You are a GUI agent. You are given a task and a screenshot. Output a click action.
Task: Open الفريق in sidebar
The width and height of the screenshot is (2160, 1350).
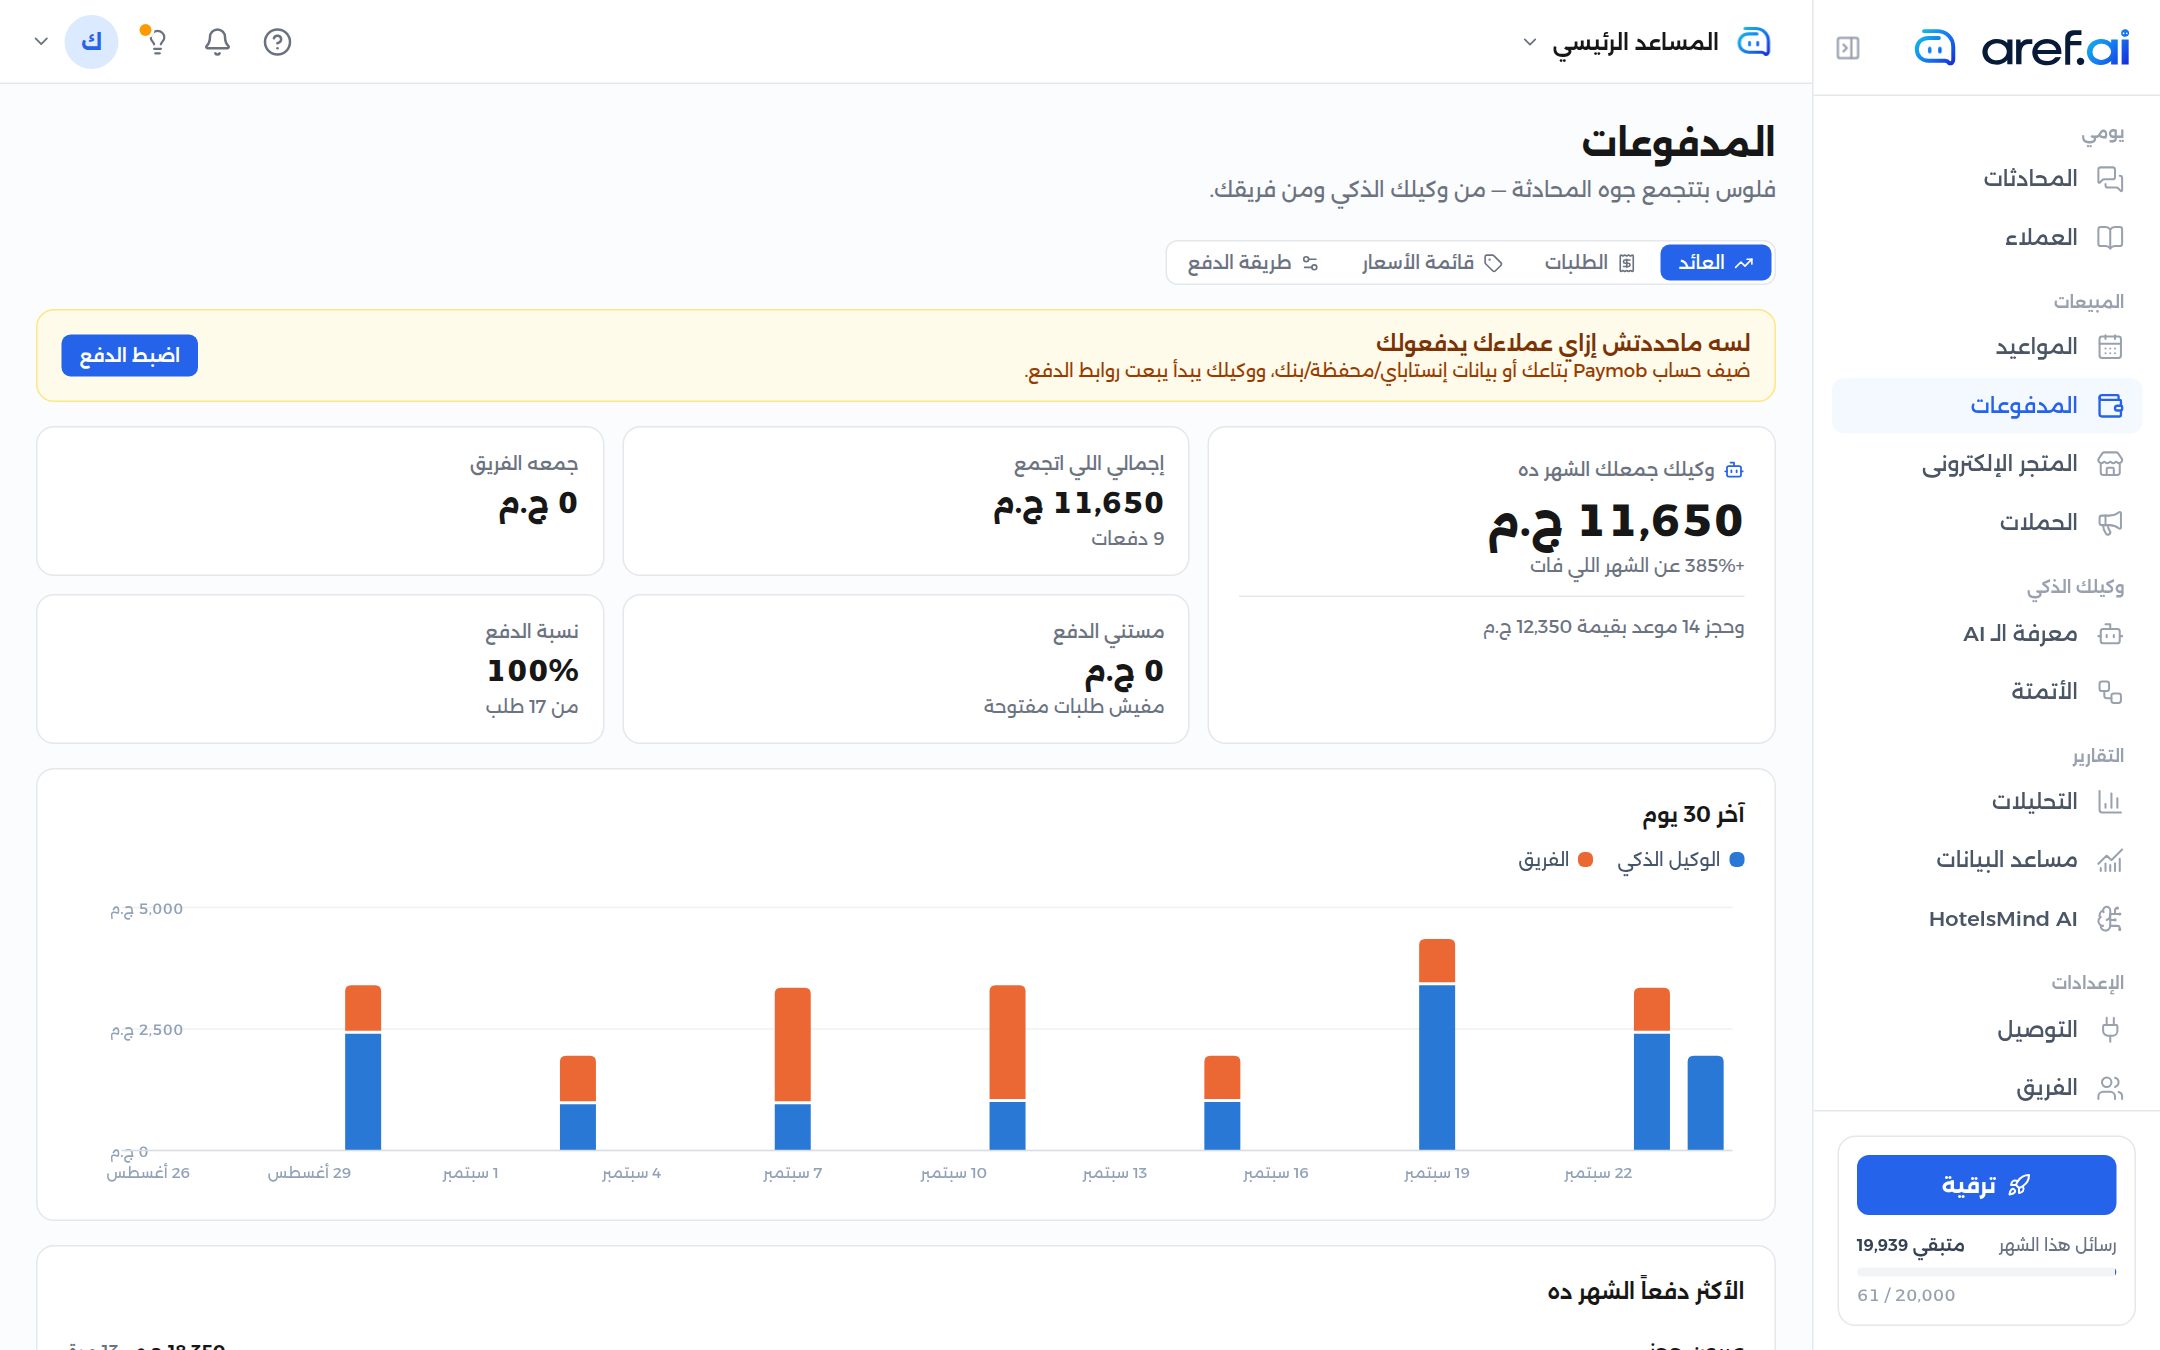tap(1987, 1088)
